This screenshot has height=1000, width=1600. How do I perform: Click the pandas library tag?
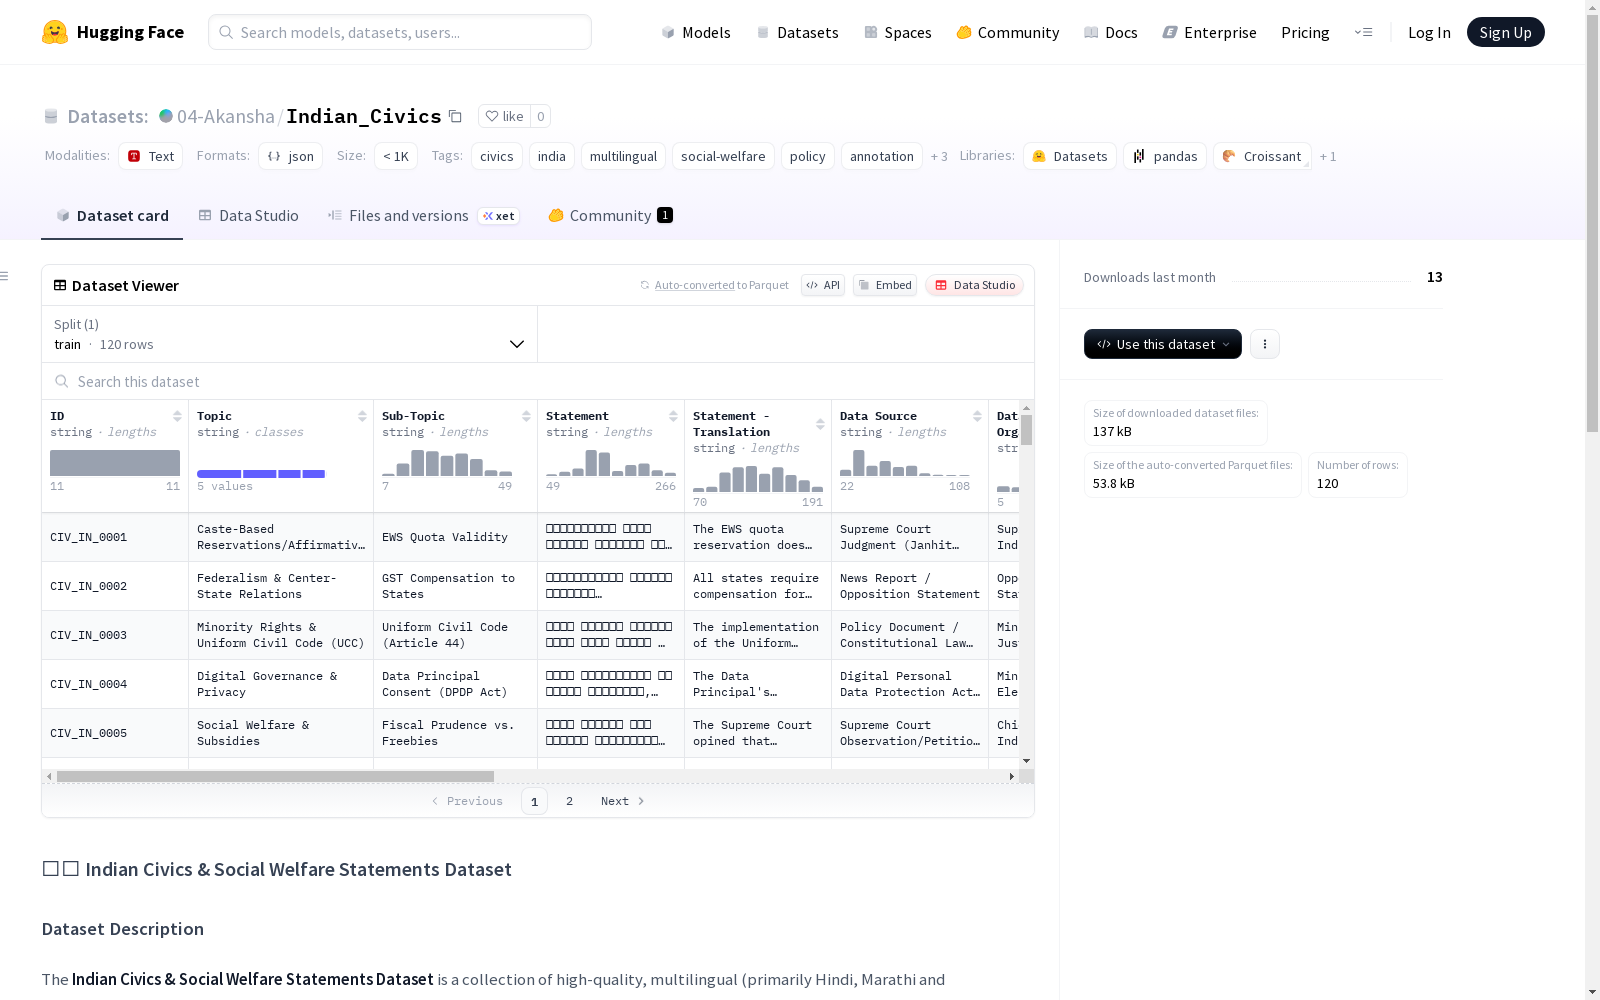(x=1165, y=156)
